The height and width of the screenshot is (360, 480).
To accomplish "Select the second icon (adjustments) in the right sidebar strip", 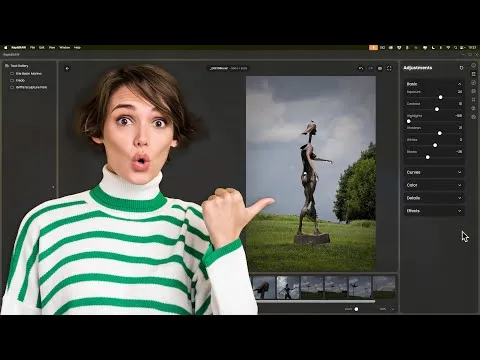I will tap(473, 74).
